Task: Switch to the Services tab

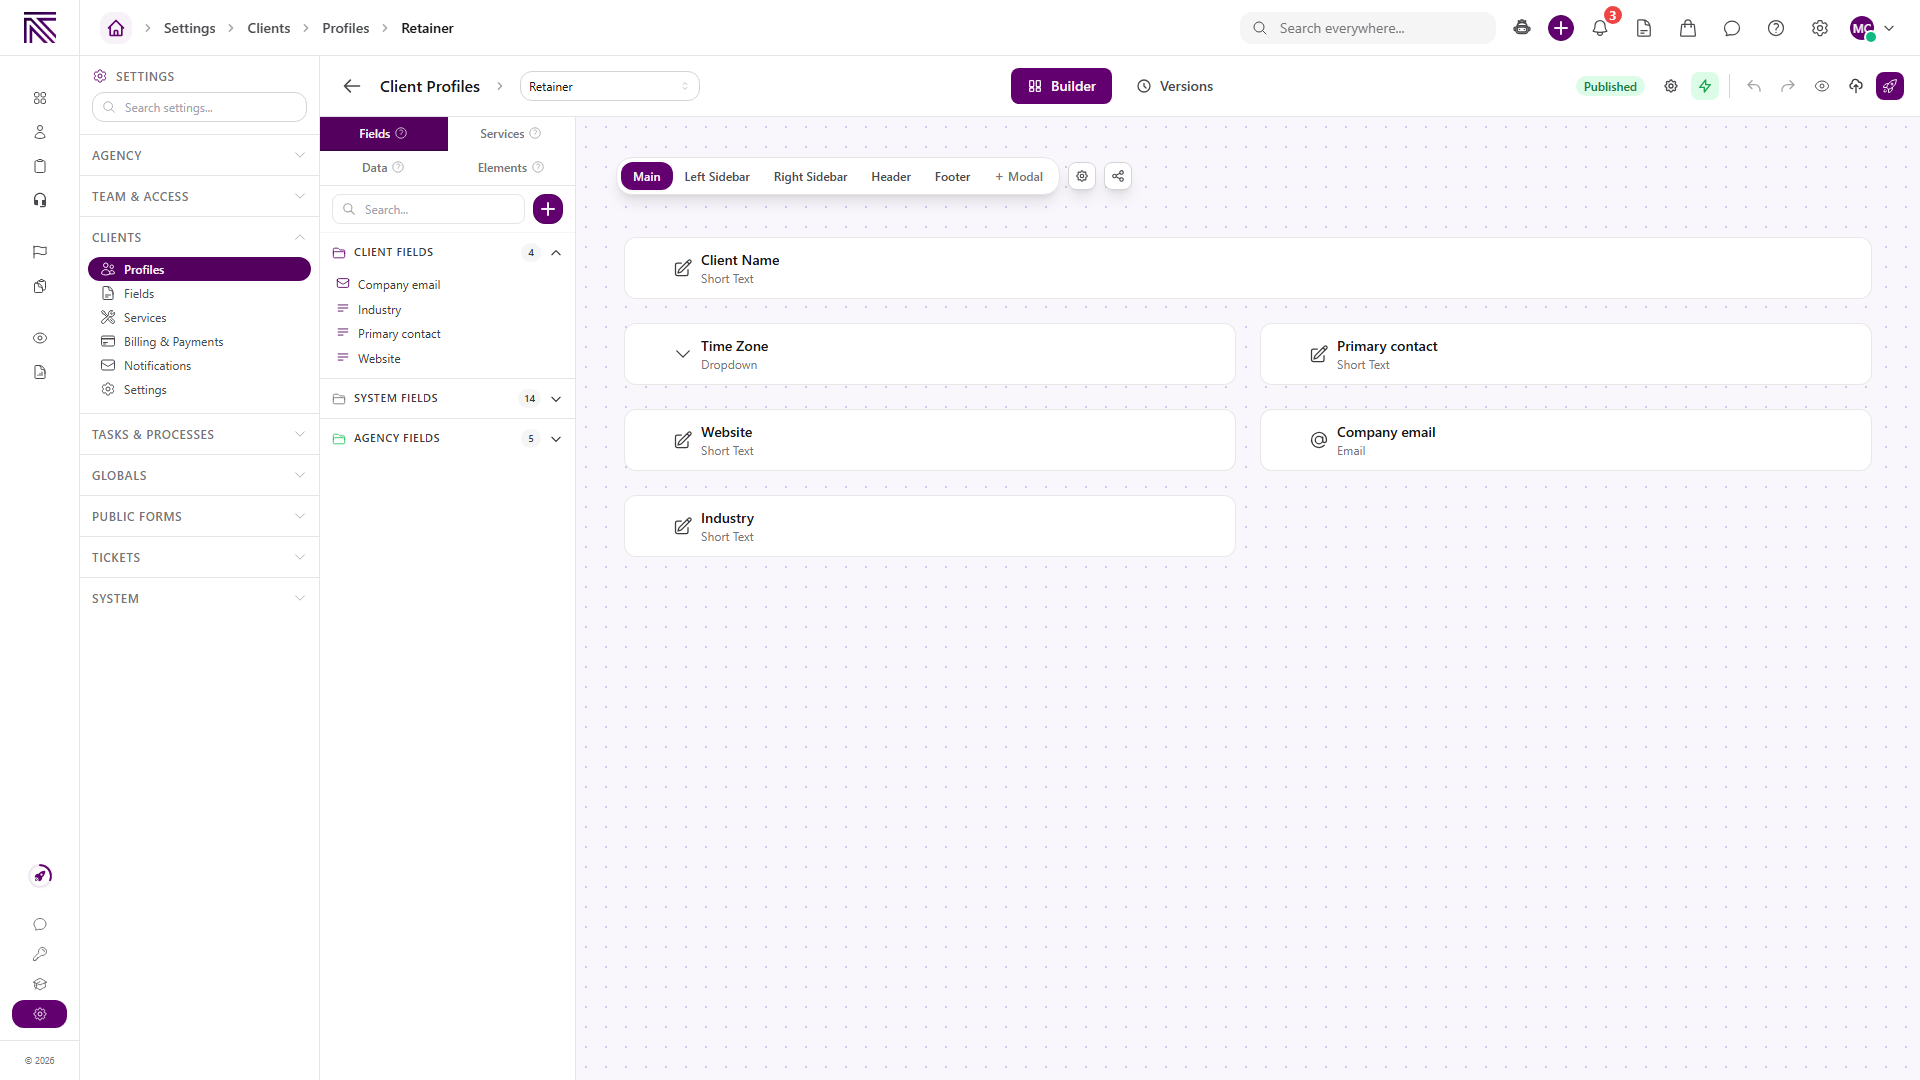Action: tap(510, 134)
